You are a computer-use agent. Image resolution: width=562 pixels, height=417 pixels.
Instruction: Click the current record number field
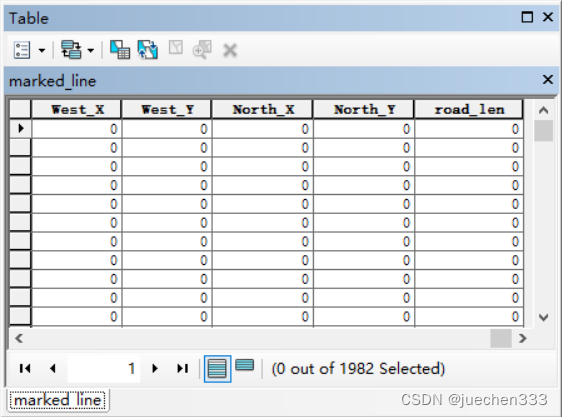[x=104, y=368]
